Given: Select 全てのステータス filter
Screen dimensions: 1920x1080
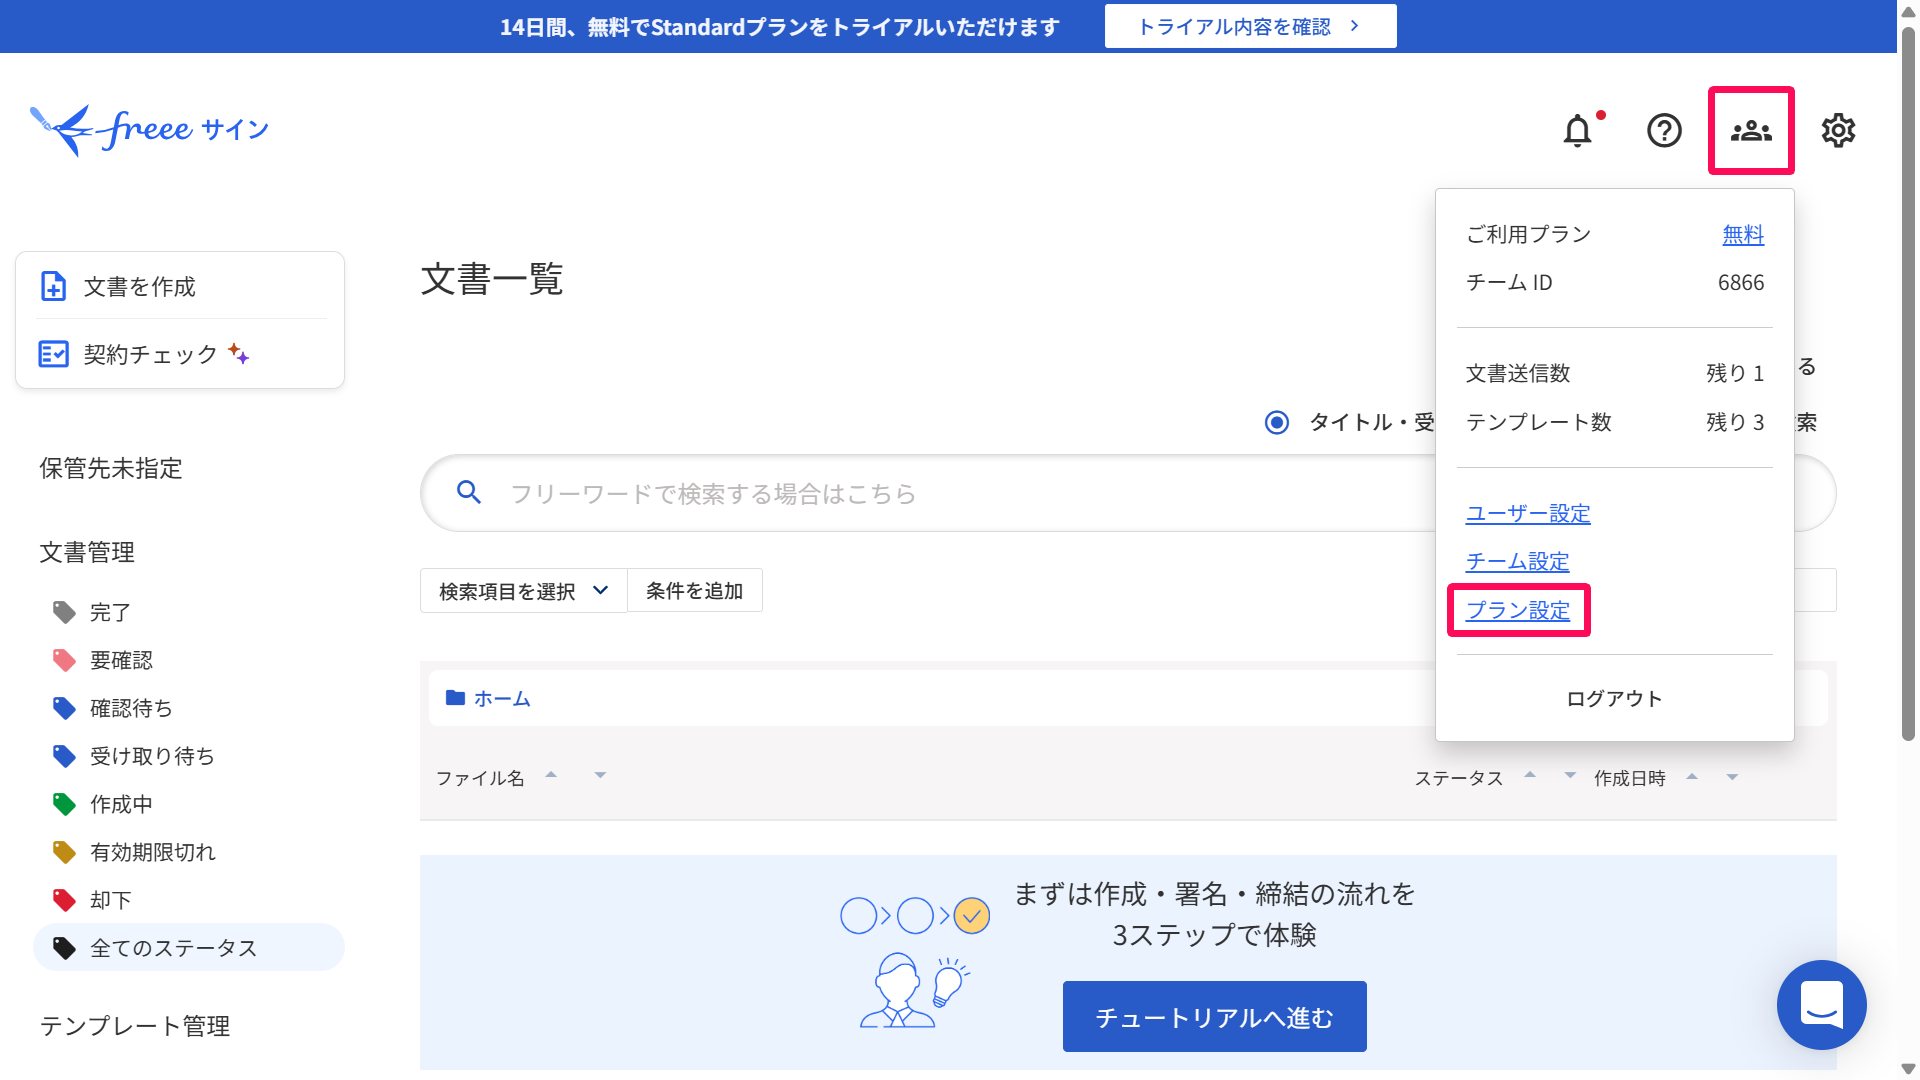Looking at the screenshot, I should point(189,947).
